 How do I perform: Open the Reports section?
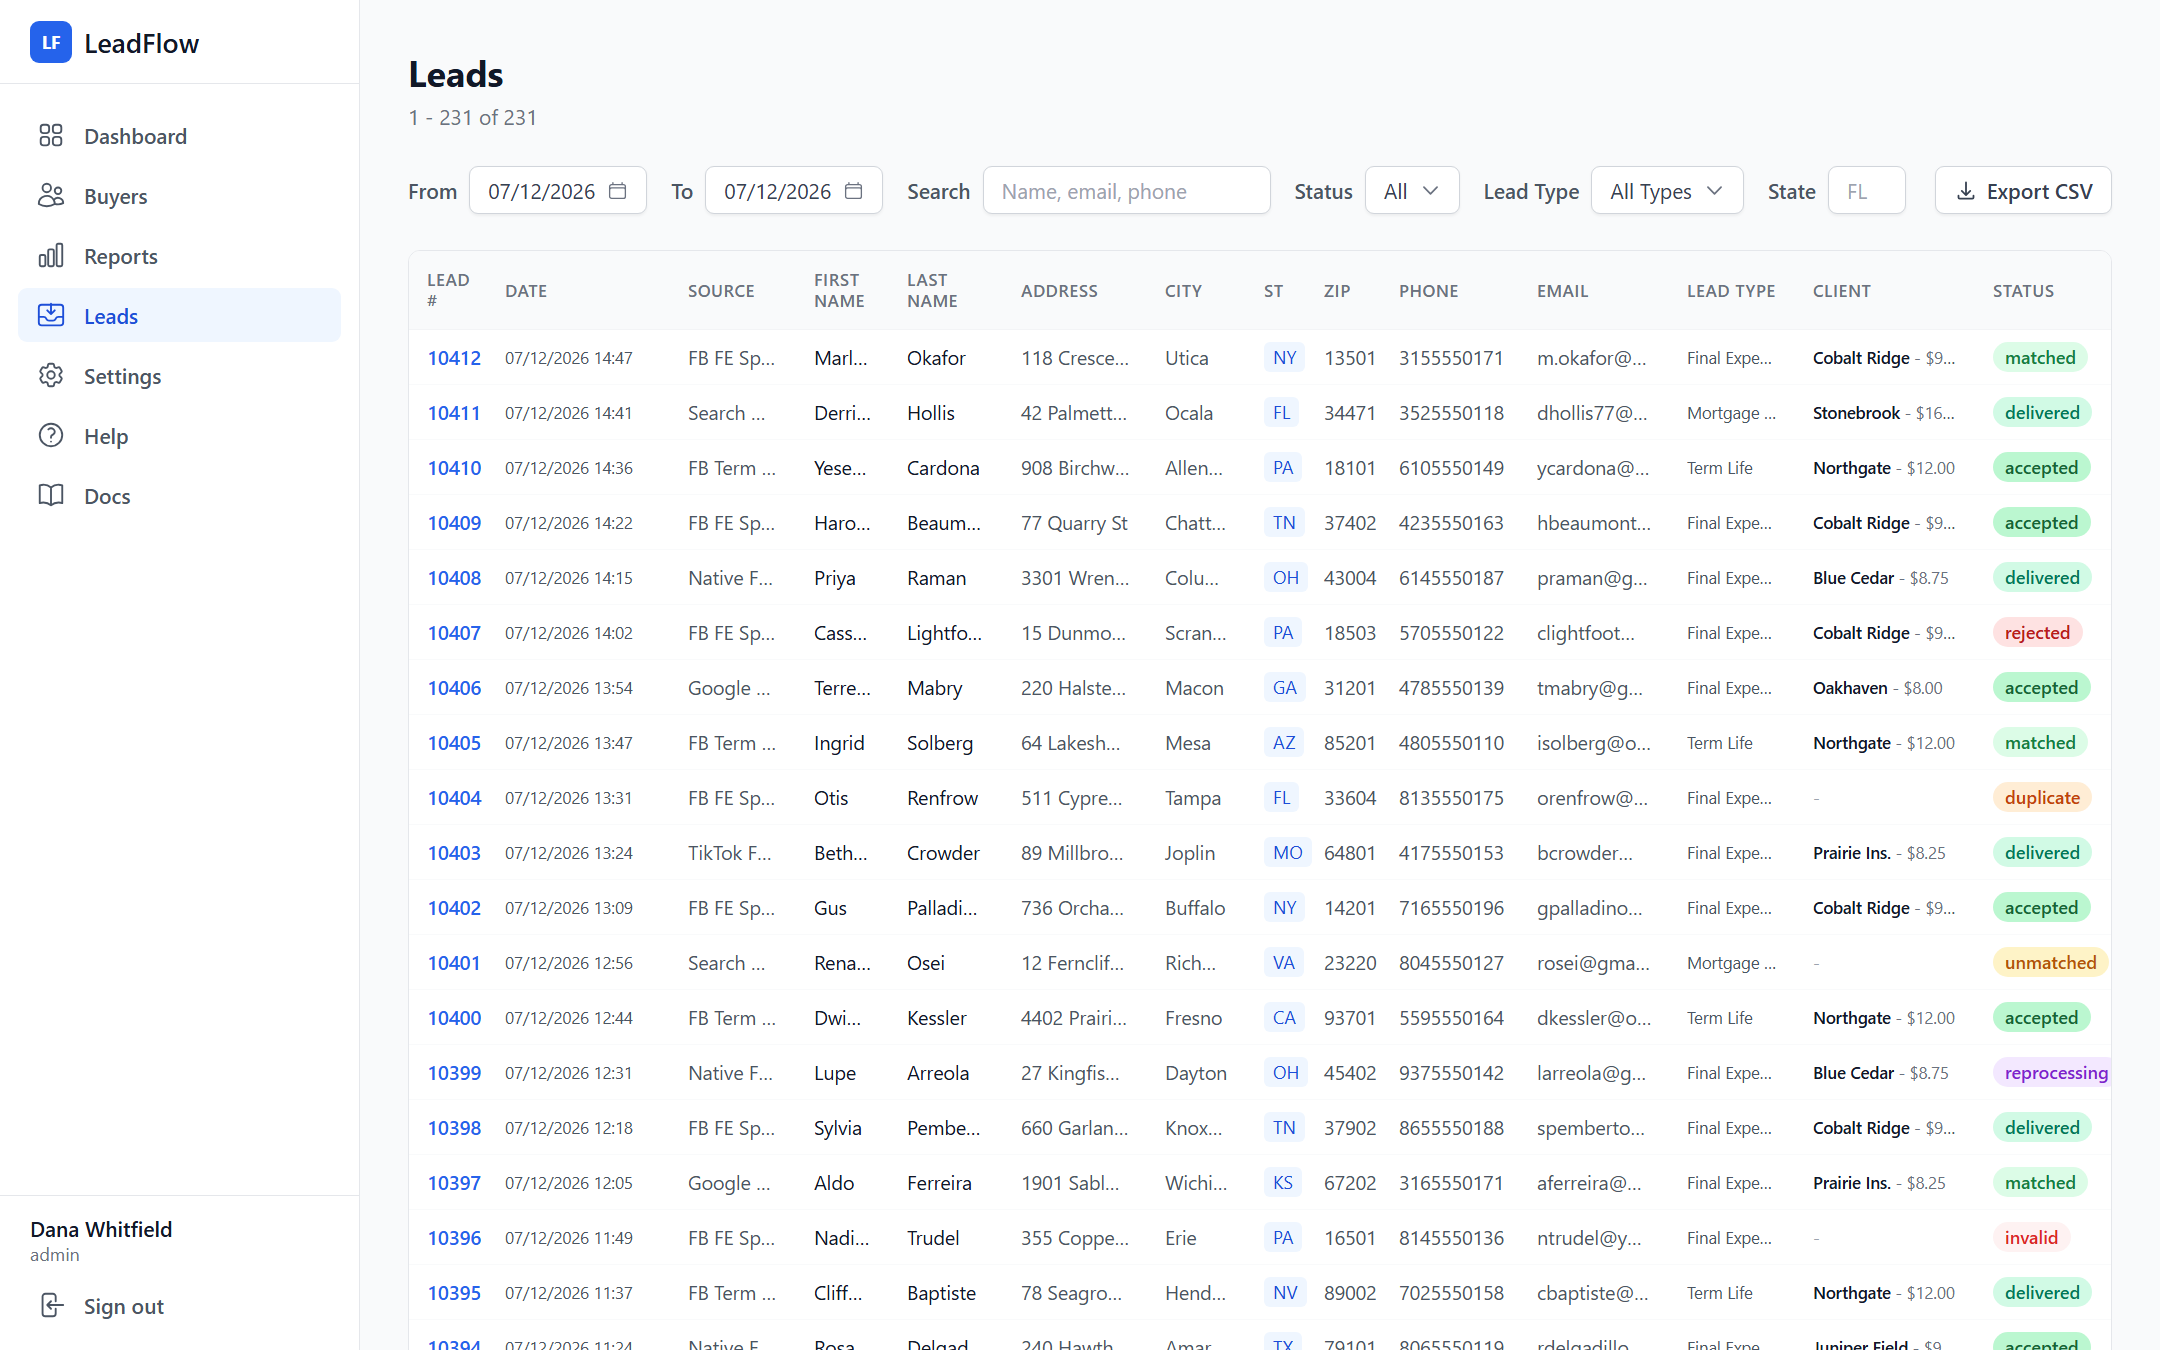point(180,255)
